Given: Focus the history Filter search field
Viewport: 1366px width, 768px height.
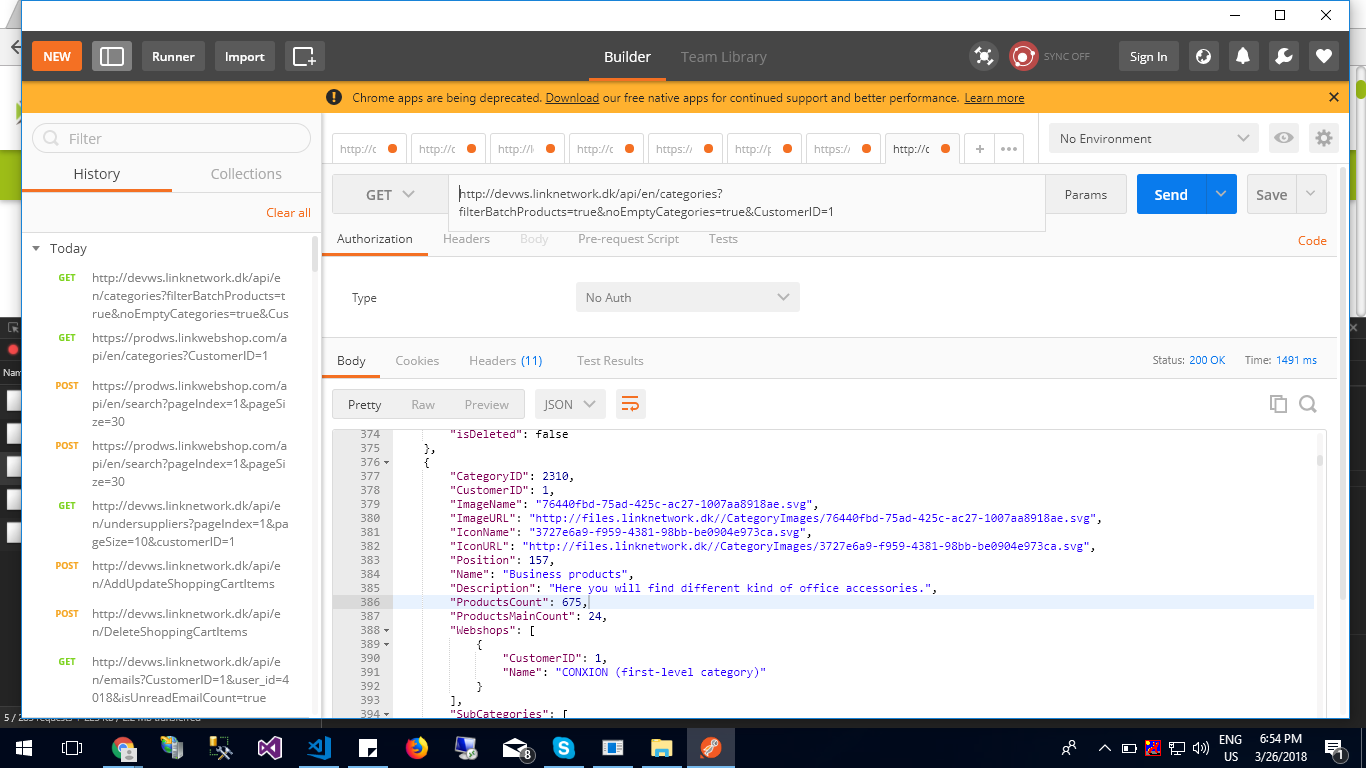Looking at the screenshot, I should [171, 138].
